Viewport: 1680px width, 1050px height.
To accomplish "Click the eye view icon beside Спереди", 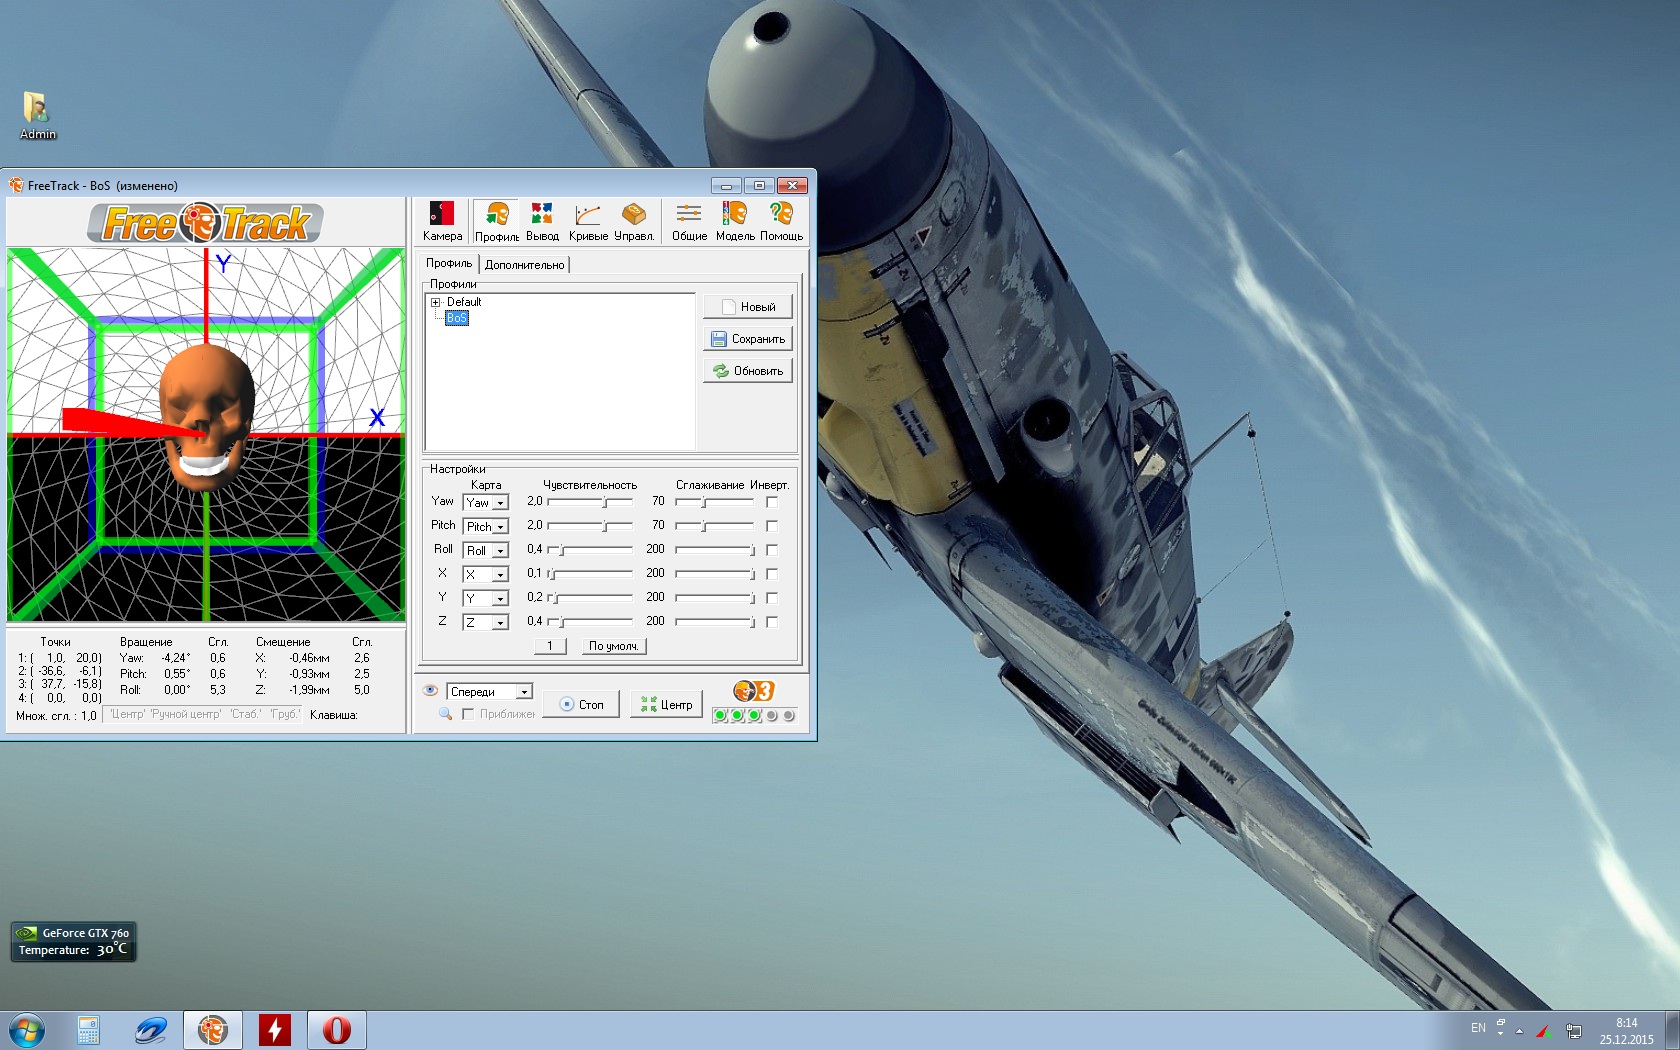I will pyautogui.click(x=431, y=690).
